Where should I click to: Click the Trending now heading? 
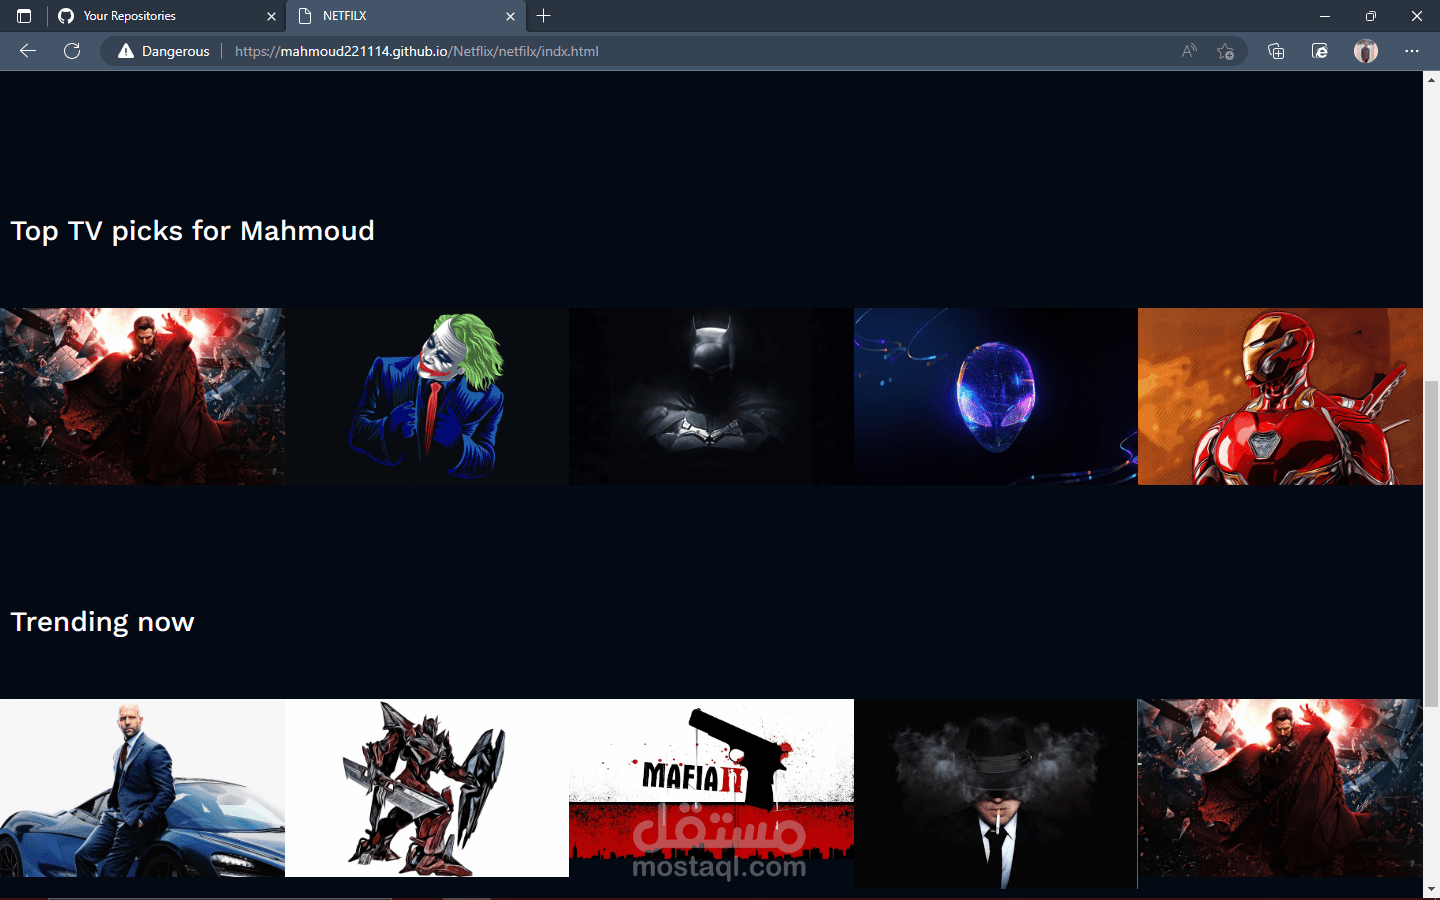point(102,622)
